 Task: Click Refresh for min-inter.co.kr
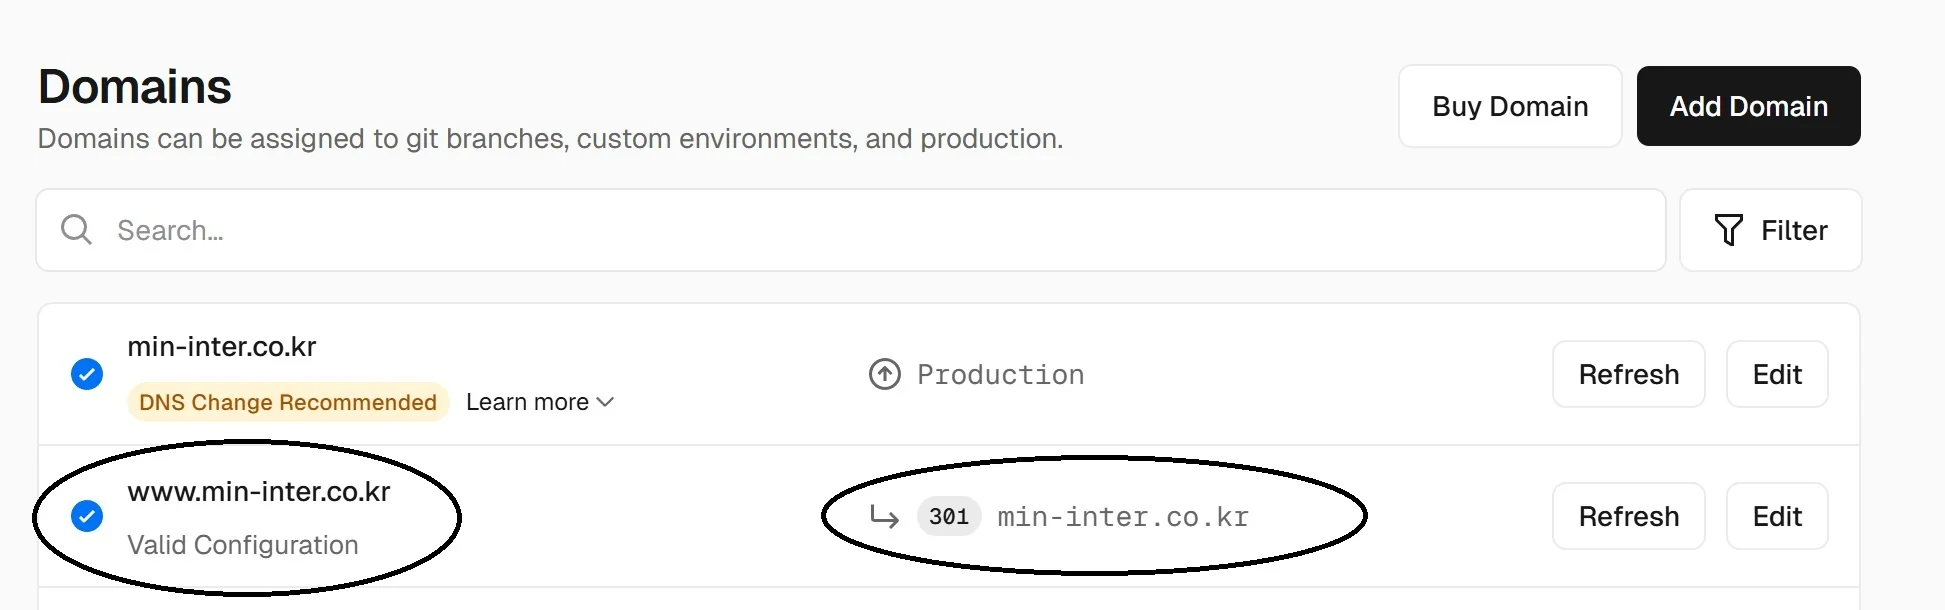click(1628, 374)
